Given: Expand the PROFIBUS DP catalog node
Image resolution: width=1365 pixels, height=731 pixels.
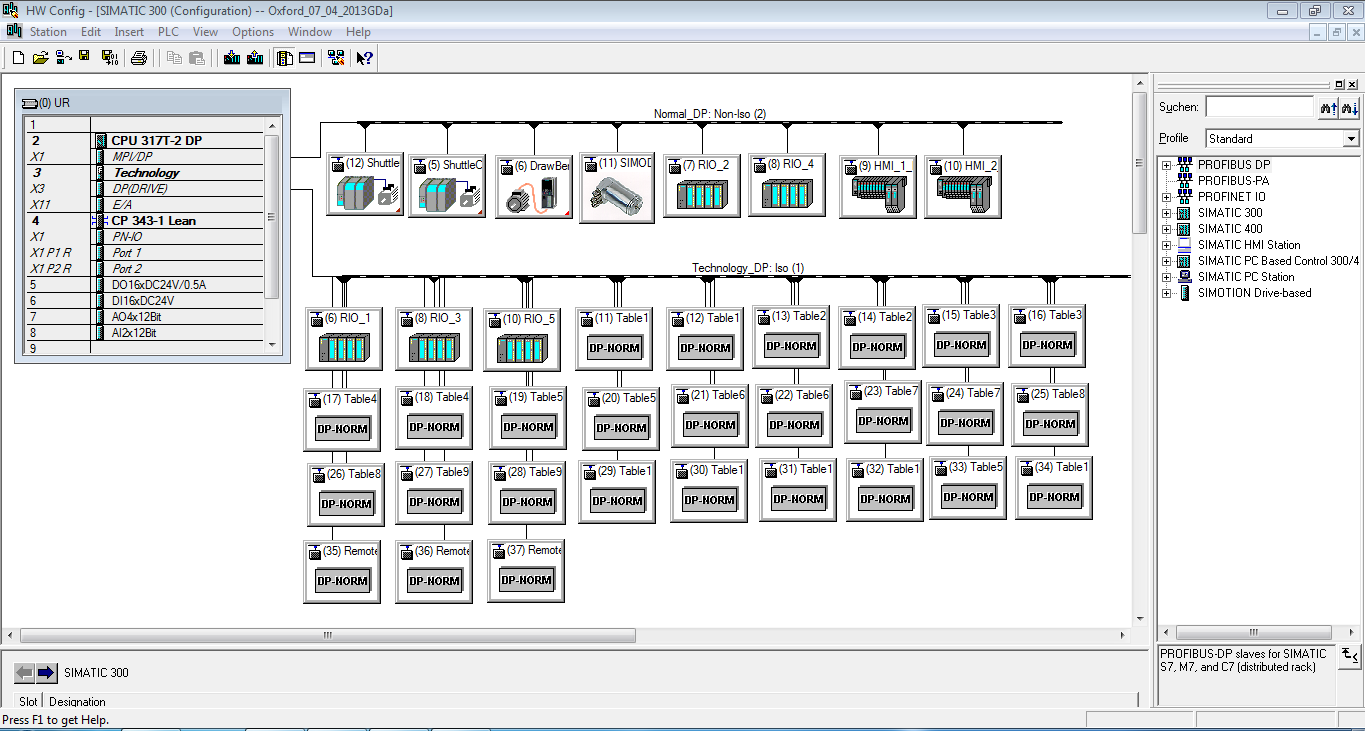Looking at the screenshot, I should 1166,165.
